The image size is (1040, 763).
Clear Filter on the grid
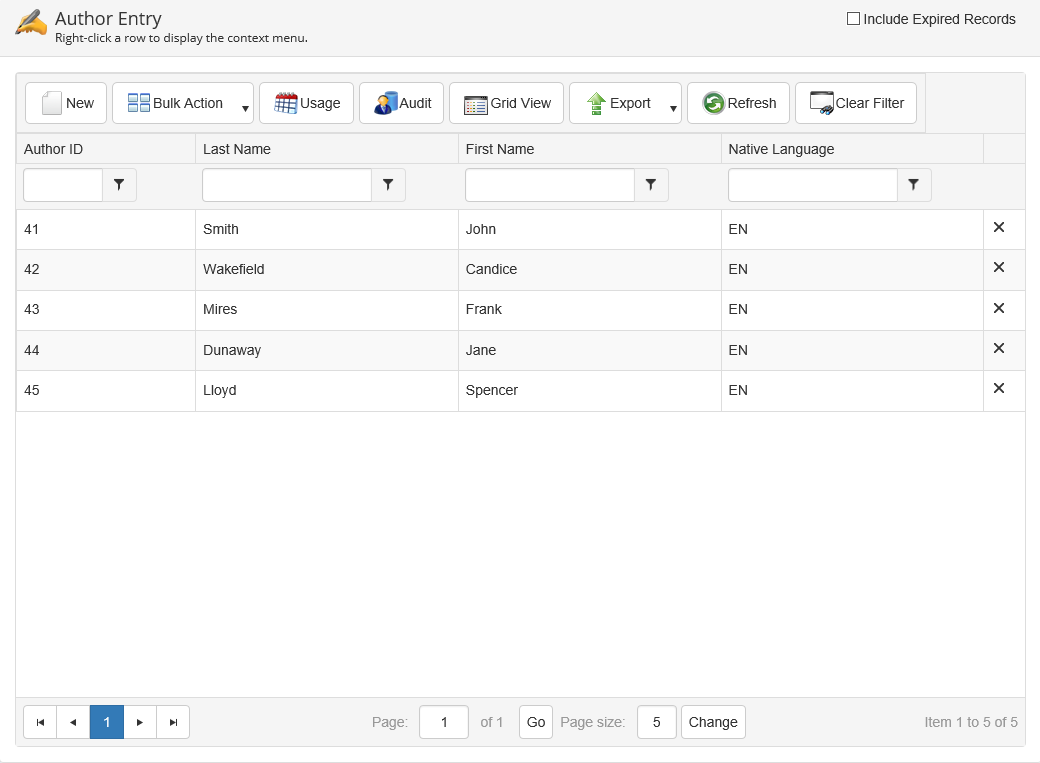click(855, 103)
